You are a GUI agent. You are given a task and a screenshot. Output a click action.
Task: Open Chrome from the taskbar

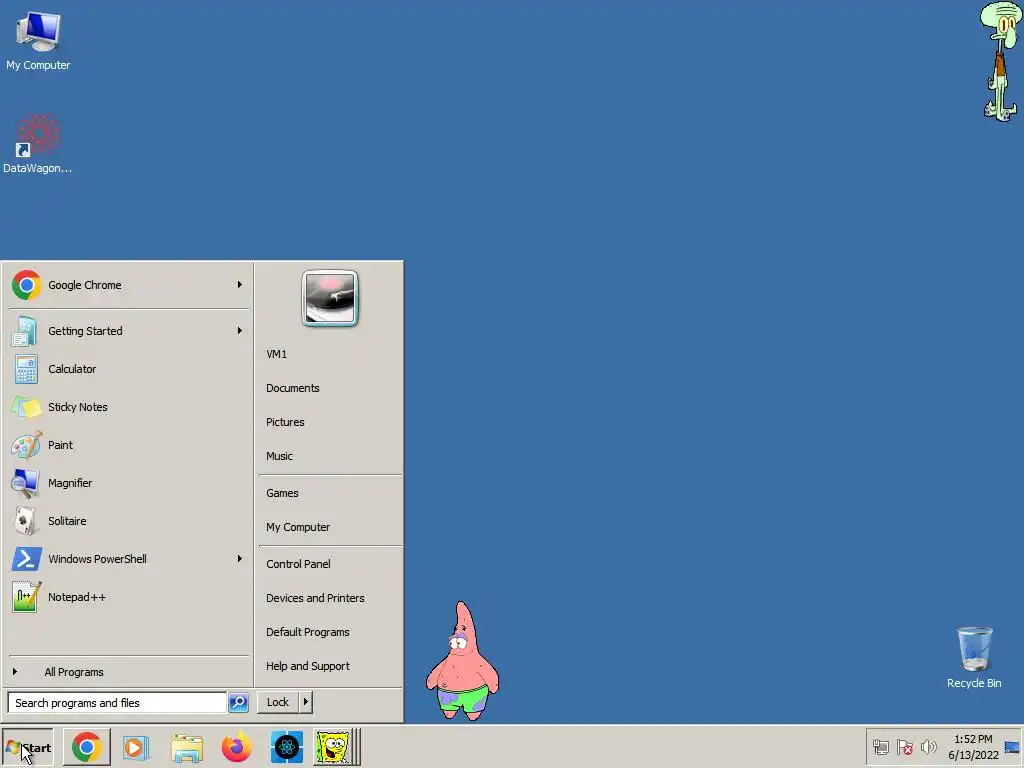click(87, 747)
